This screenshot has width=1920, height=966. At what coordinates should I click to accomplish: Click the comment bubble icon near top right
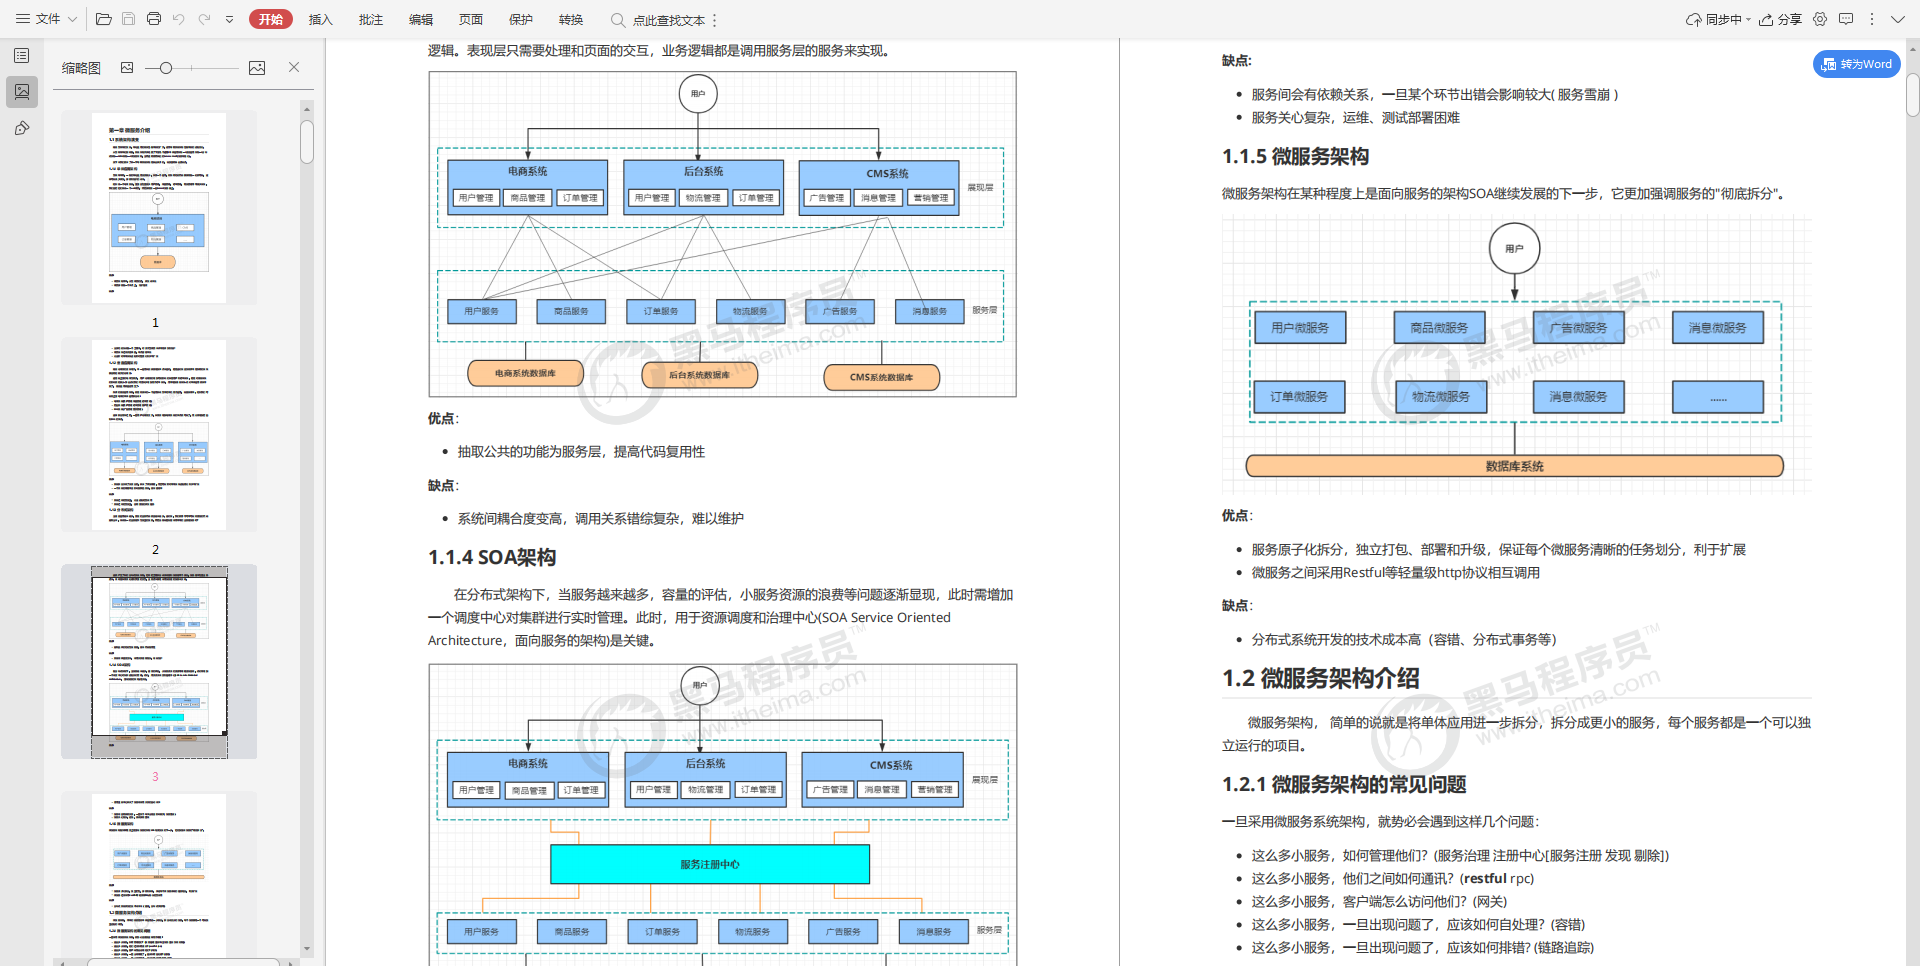click(x=1847, y=18)
